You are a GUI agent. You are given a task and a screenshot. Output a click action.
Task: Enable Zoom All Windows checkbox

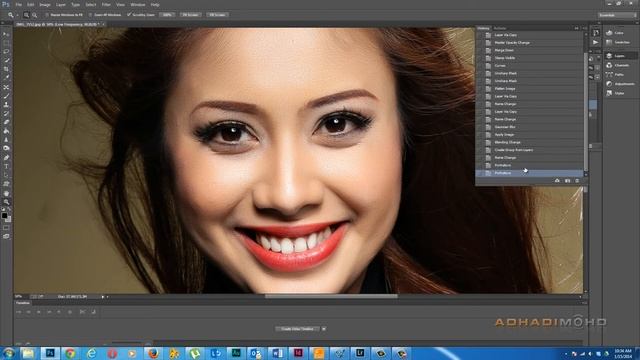point(91,15)
